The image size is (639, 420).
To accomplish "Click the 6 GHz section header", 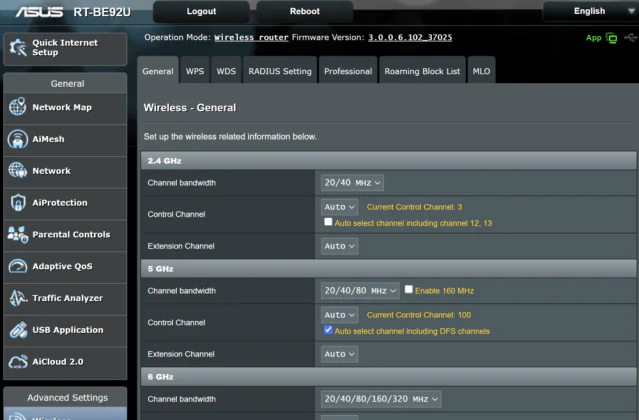I will click(388, 377).
